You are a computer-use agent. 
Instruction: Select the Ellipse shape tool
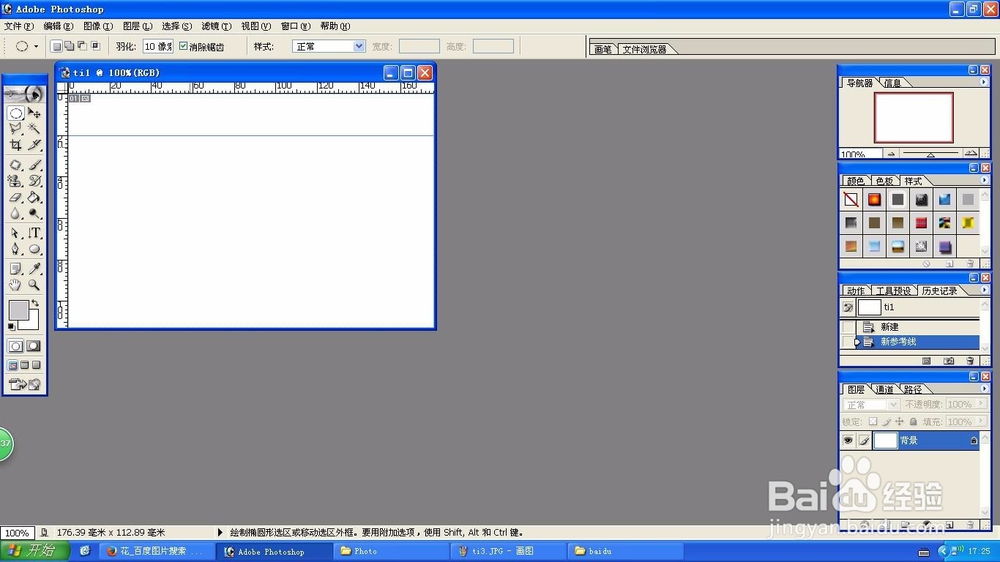tap(34, 249)
